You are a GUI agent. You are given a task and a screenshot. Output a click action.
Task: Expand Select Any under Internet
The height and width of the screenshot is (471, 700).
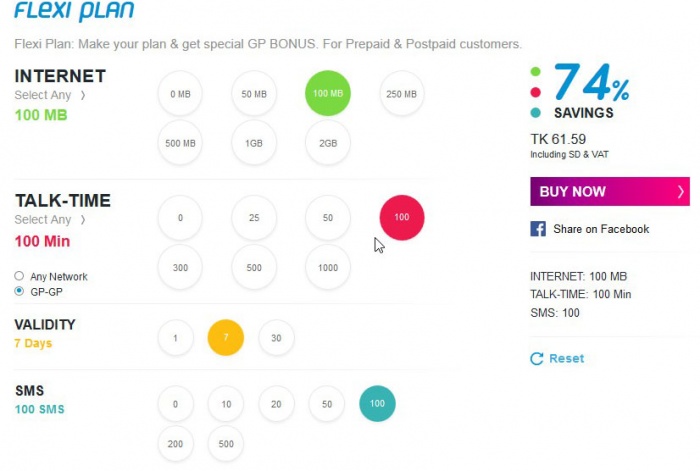[x=83, y=96]
